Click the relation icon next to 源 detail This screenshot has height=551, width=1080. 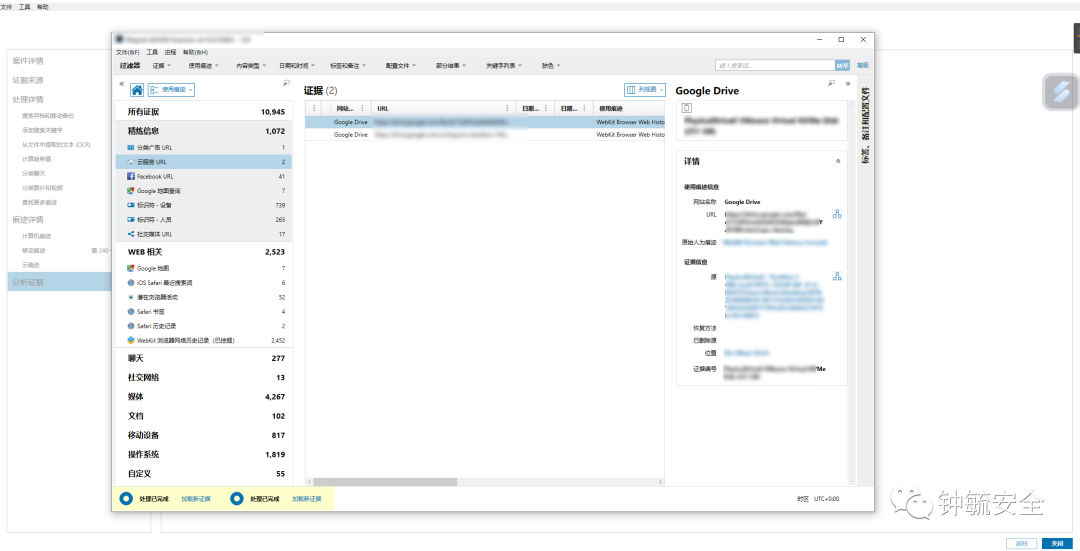837,276
